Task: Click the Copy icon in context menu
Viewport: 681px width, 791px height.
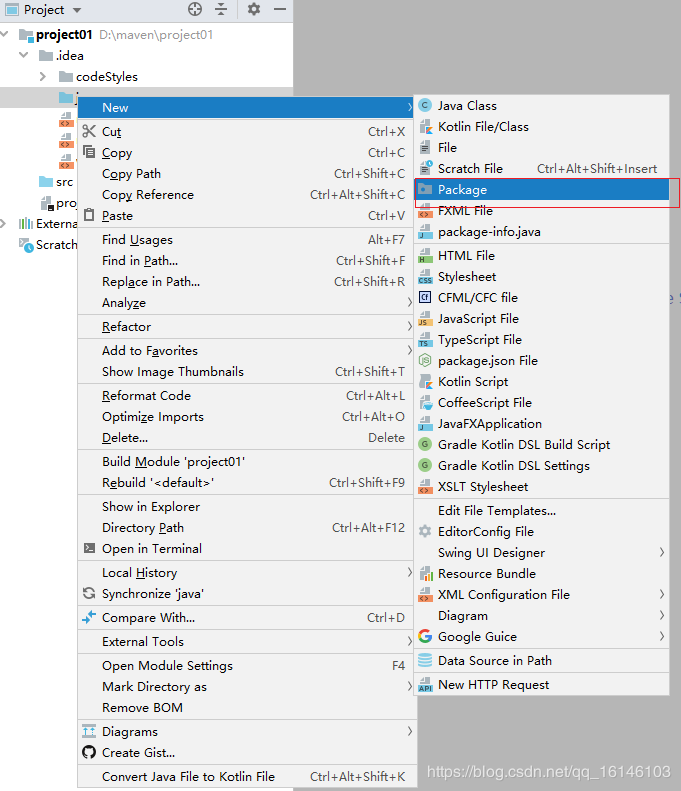Action: pos(89,152)
